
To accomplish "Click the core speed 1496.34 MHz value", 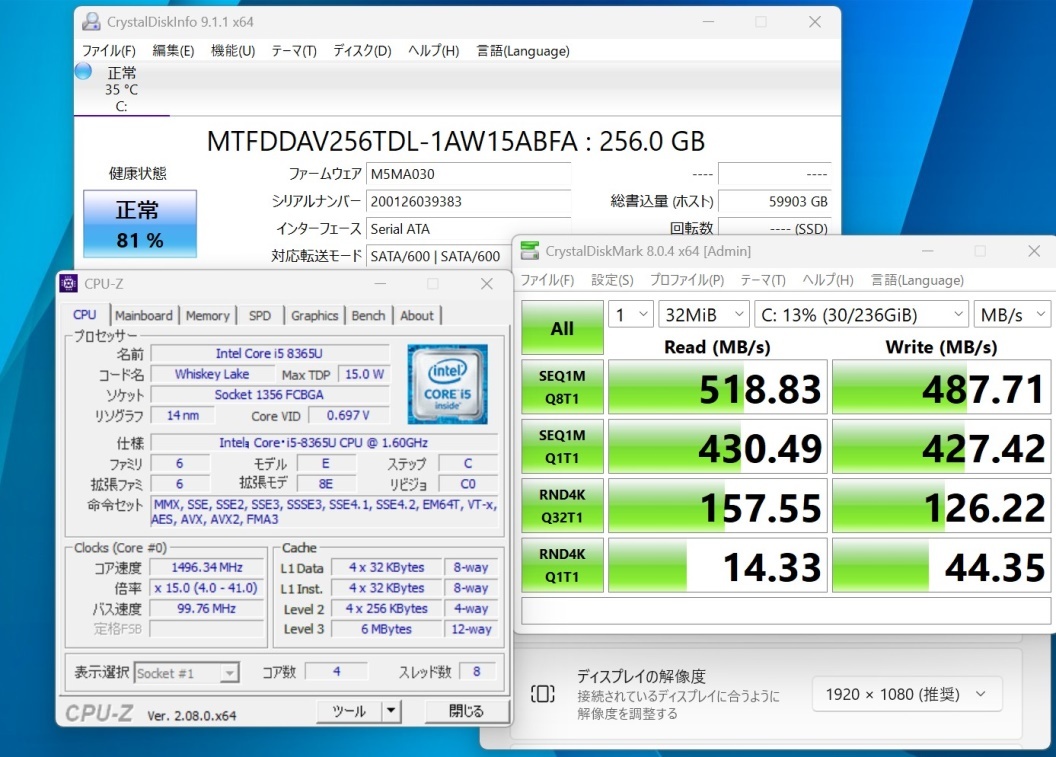I will (207, 568).
